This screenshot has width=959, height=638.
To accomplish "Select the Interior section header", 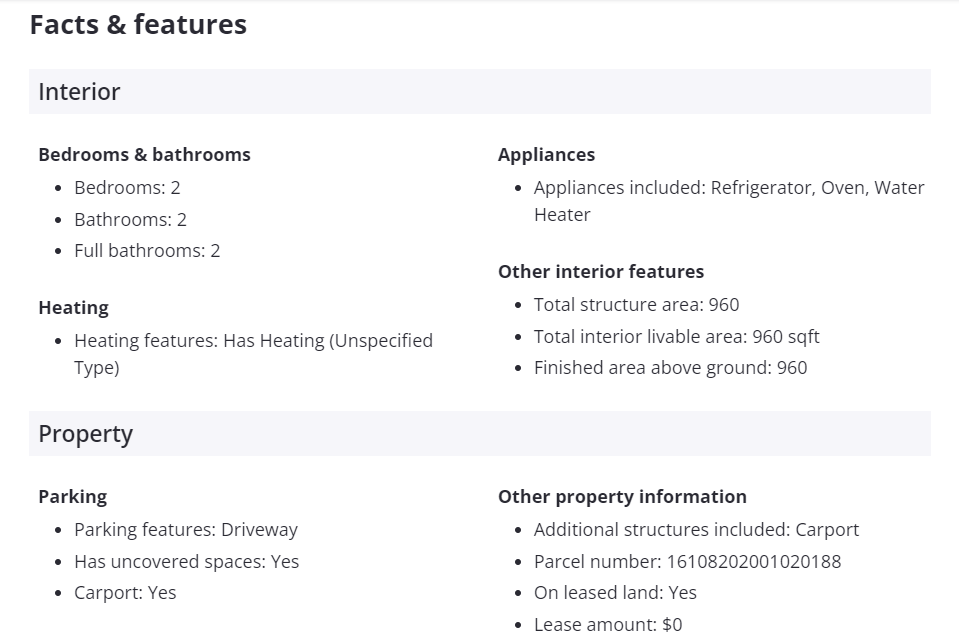I will 79,92.
